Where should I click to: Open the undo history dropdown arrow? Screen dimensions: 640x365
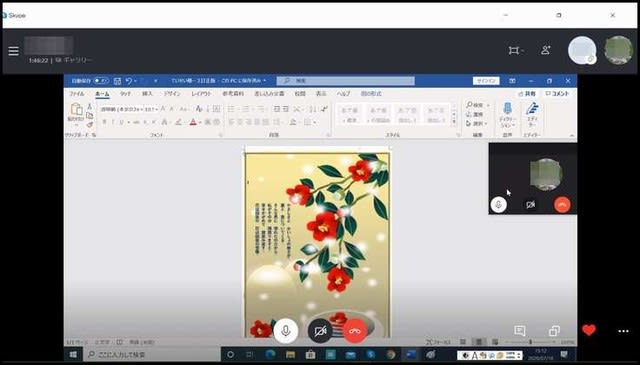[x=136, y=81]
